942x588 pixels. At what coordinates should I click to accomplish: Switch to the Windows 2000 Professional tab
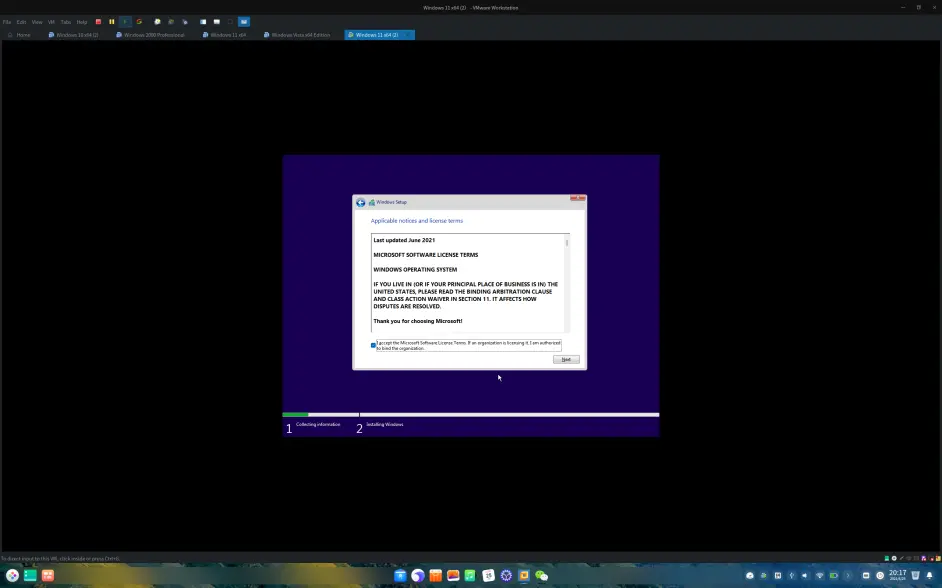click(151, 35)
